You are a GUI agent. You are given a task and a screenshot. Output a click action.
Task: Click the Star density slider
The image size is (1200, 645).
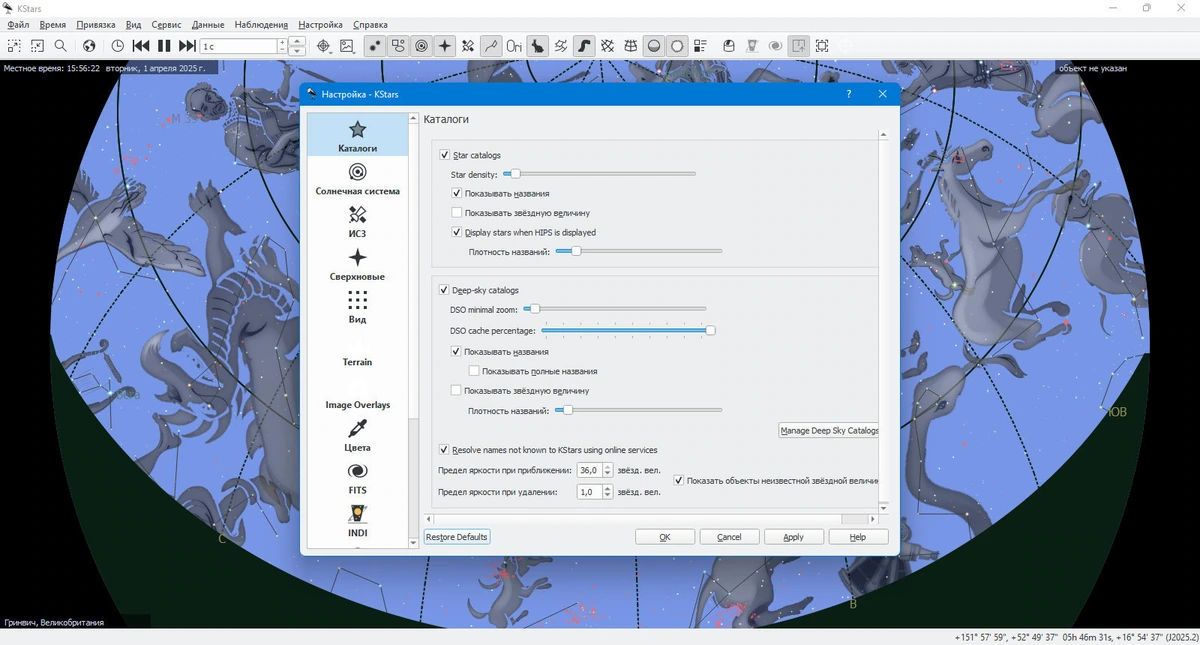(598, 174)
